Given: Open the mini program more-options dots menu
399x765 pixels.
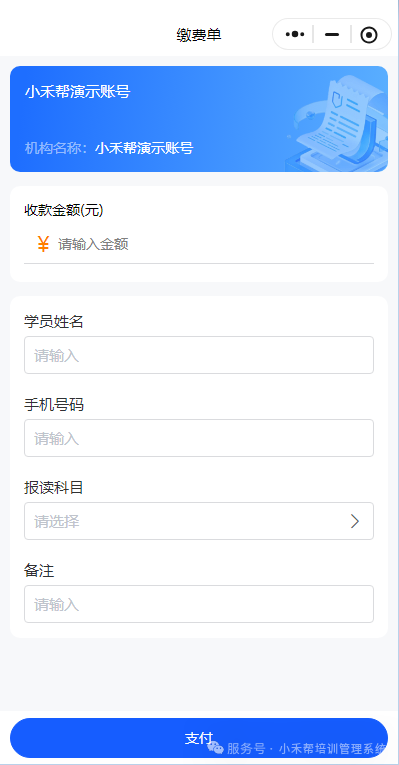Looking at the screenshot, I should (295, 34).
